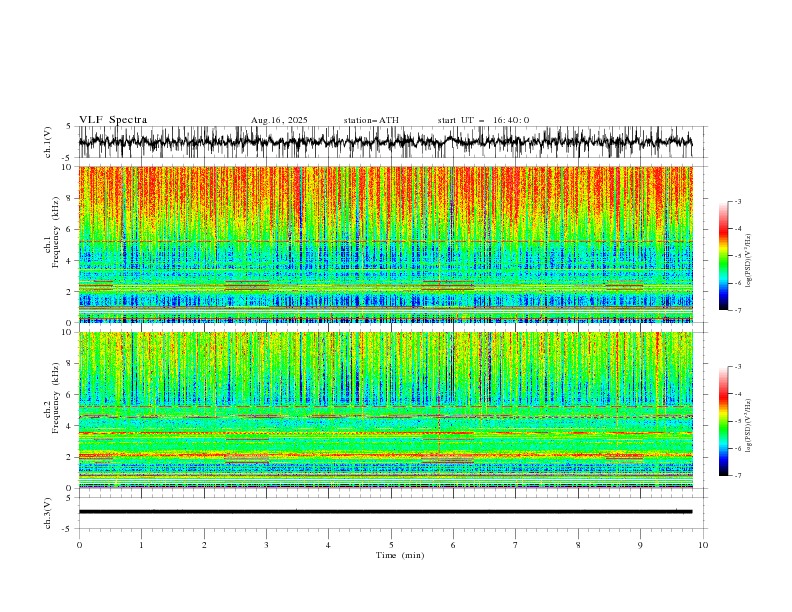Screen dimensions: 792x612
Task: Click the "2" kHz tick of ch.2 spectrogram
Action: 69,457
